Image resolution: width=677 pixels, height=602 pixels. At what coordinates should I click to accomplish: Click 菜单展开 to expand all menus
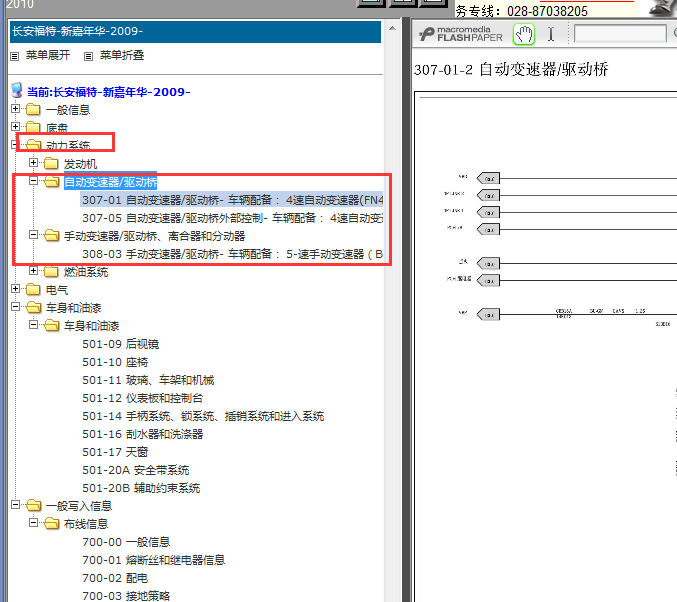pos(48,55)
